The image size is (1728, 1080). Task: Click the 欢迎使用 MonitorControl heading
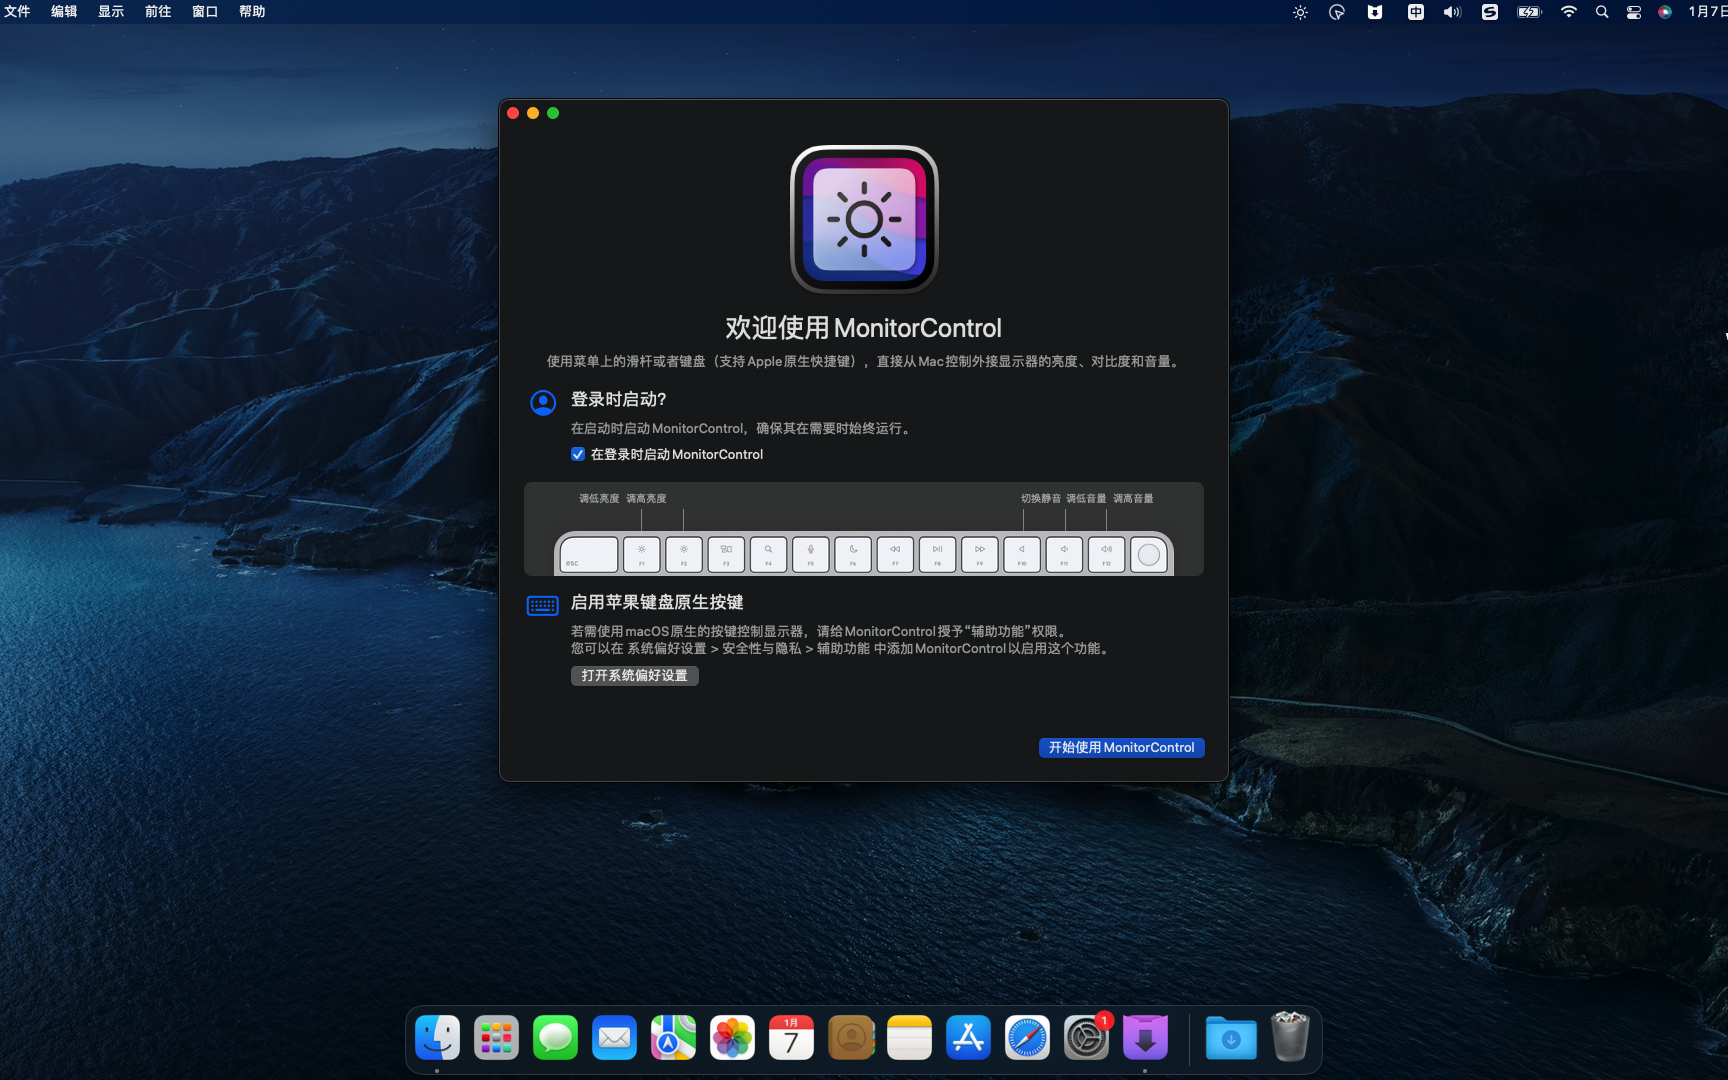[863, 328]
